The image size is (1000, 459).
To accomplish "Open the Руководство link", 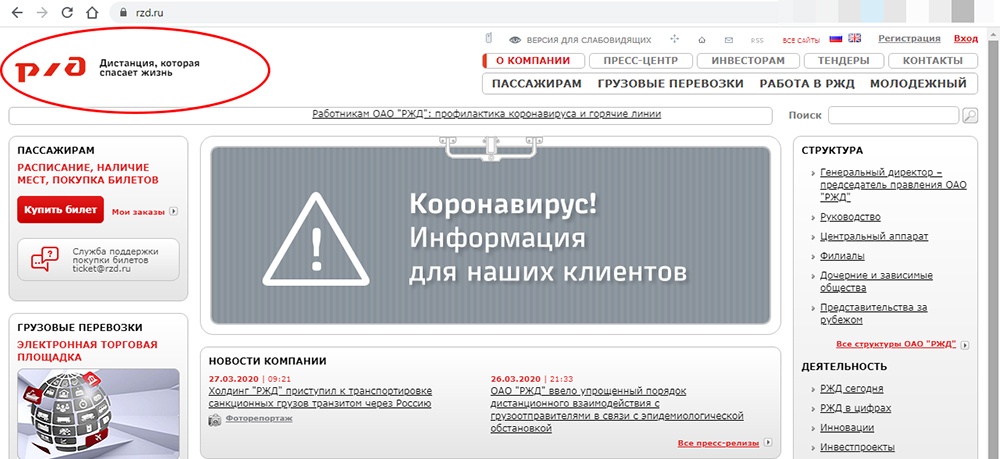I will point(850,217).
